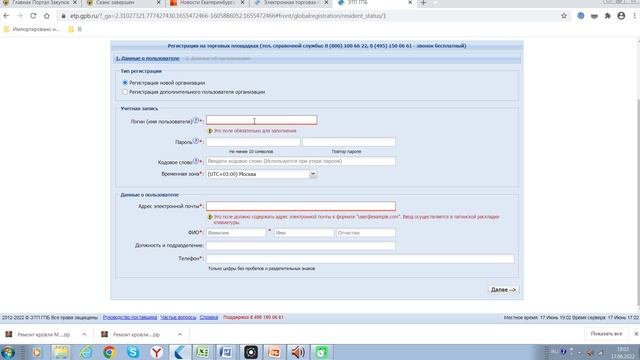Select Регистрация новой организации radio option
Viewport: 640px width, 360px height.
point(125,83)
